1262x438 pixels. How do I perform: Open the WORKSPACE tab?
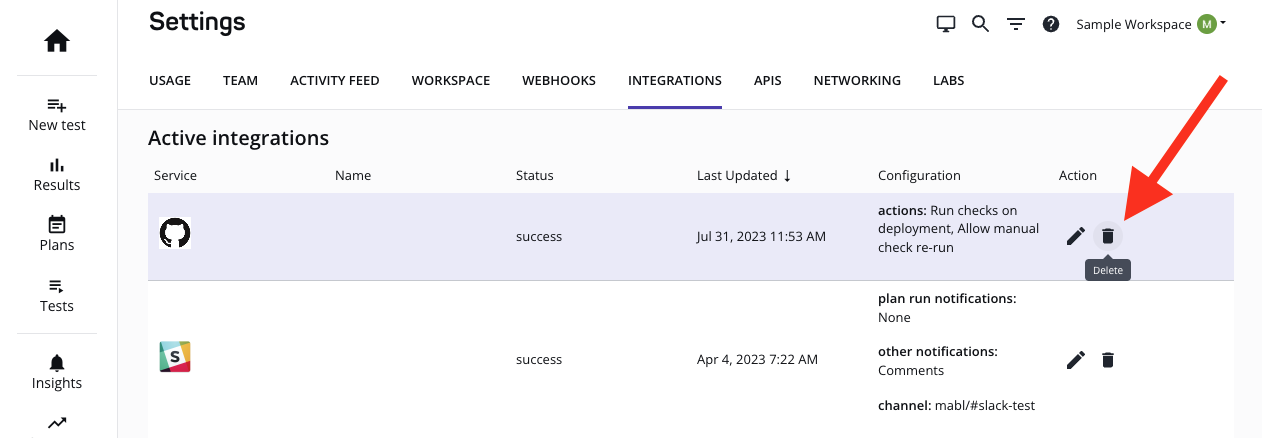pos(451,81)
